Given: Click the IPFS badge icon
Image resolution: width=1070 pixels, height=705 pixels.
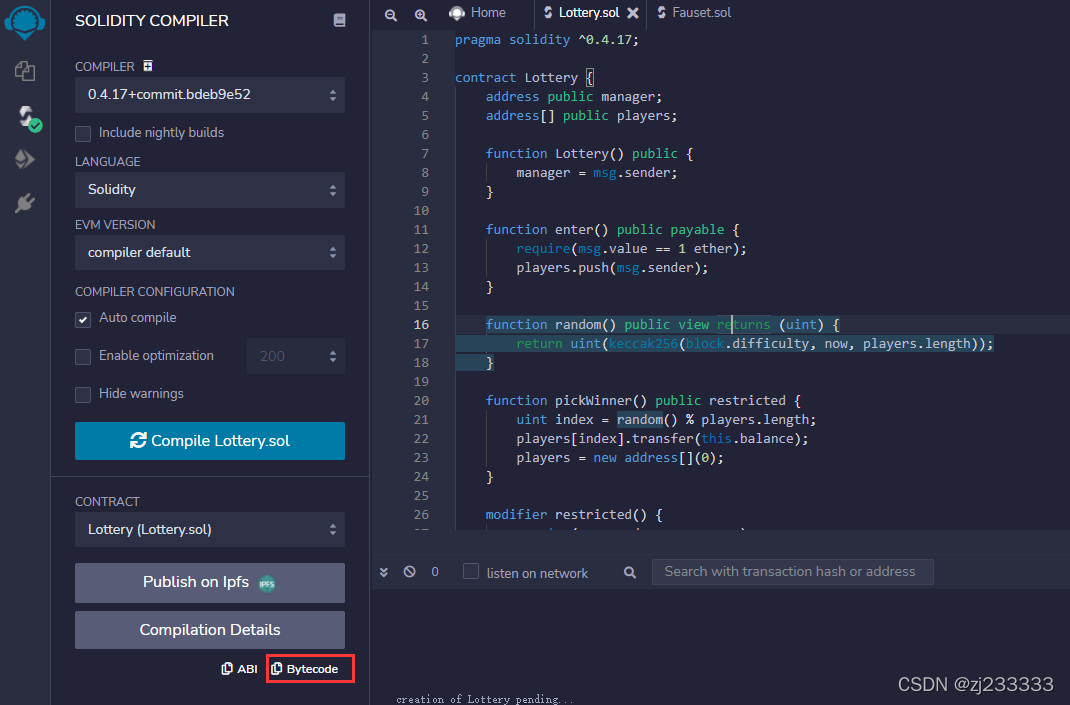Looking at the screenshot, I should coord(267,583).
